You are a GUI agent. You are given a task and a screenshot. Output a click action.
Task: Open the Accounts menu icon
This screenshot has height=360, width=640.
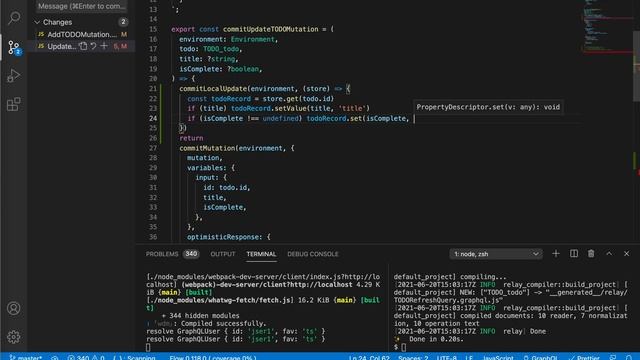(x=14, y=308)
